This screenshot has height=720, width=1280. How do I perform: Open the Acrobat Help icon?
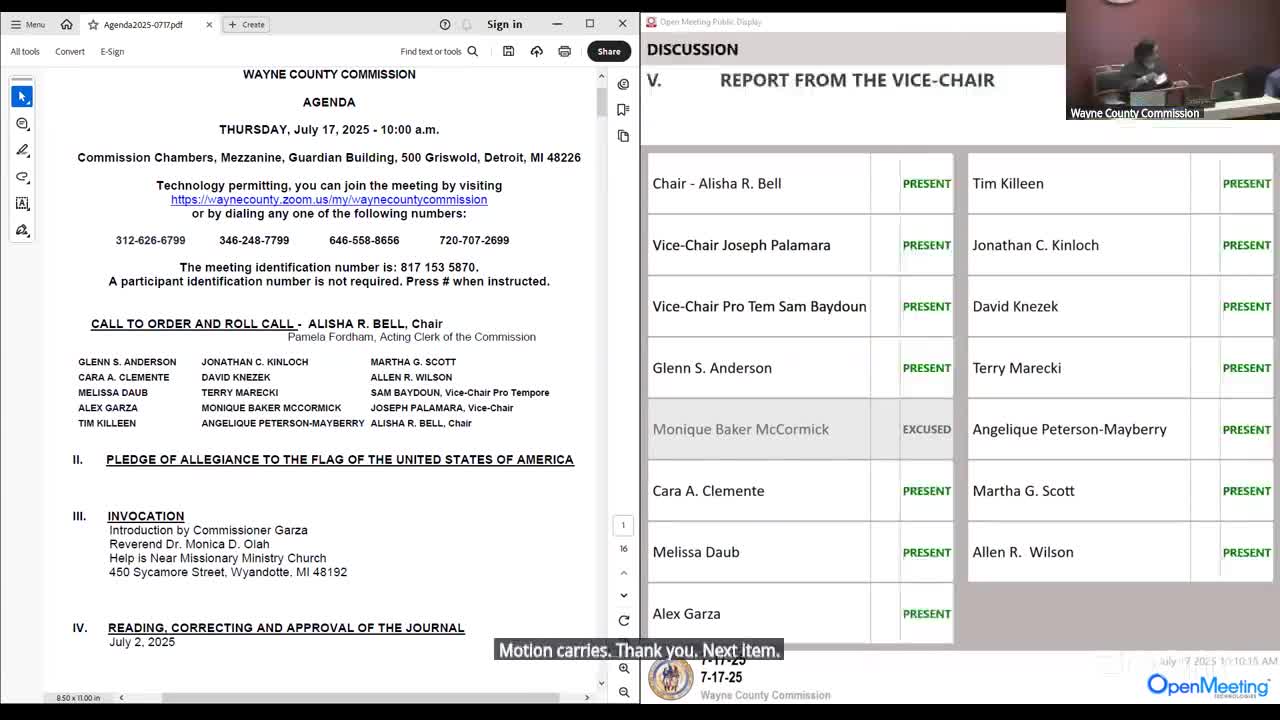[x=445, y=24]
